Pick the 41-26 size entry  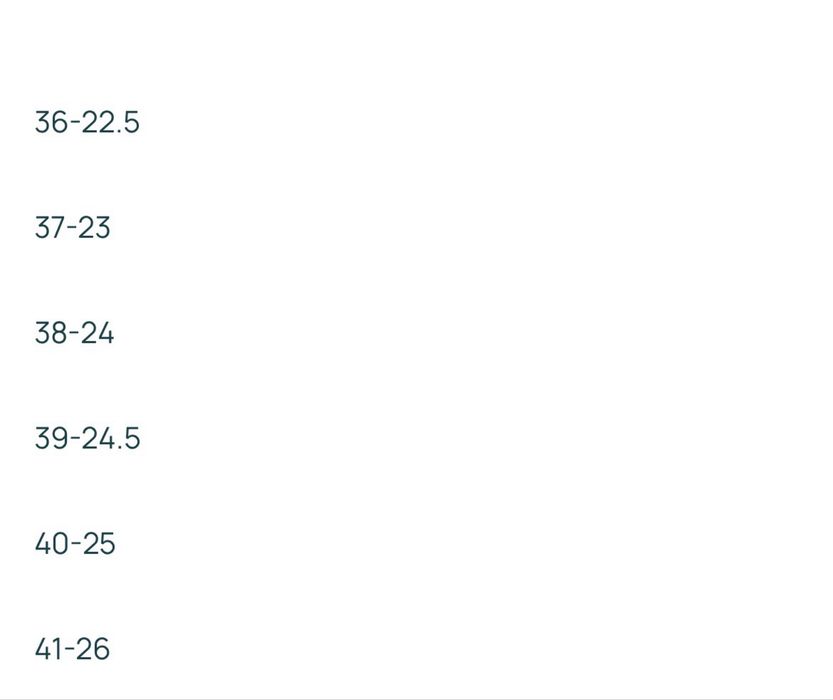click(72, 648)
